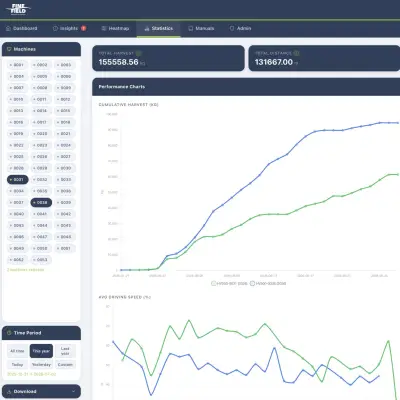Click the Time Period clock icon
This screenshot has height=400, width=400.
[9, 333]
